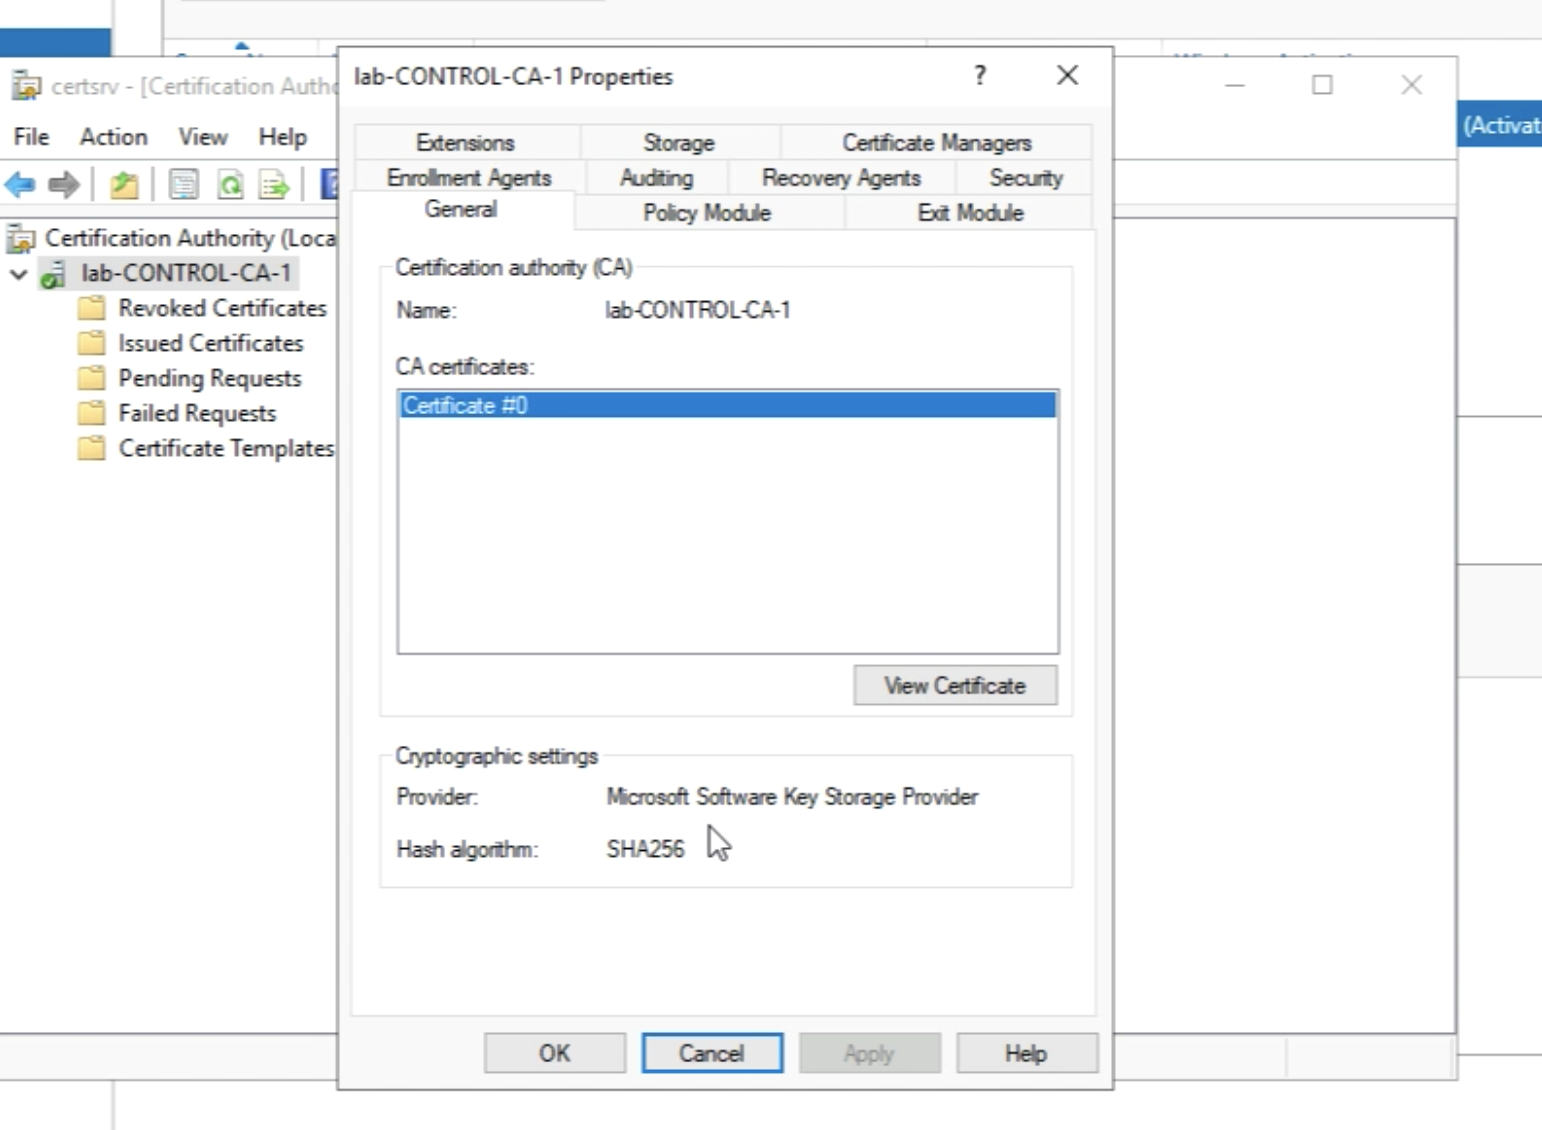
Task: Open the Security tab
Action: (x=1025, y=178)
